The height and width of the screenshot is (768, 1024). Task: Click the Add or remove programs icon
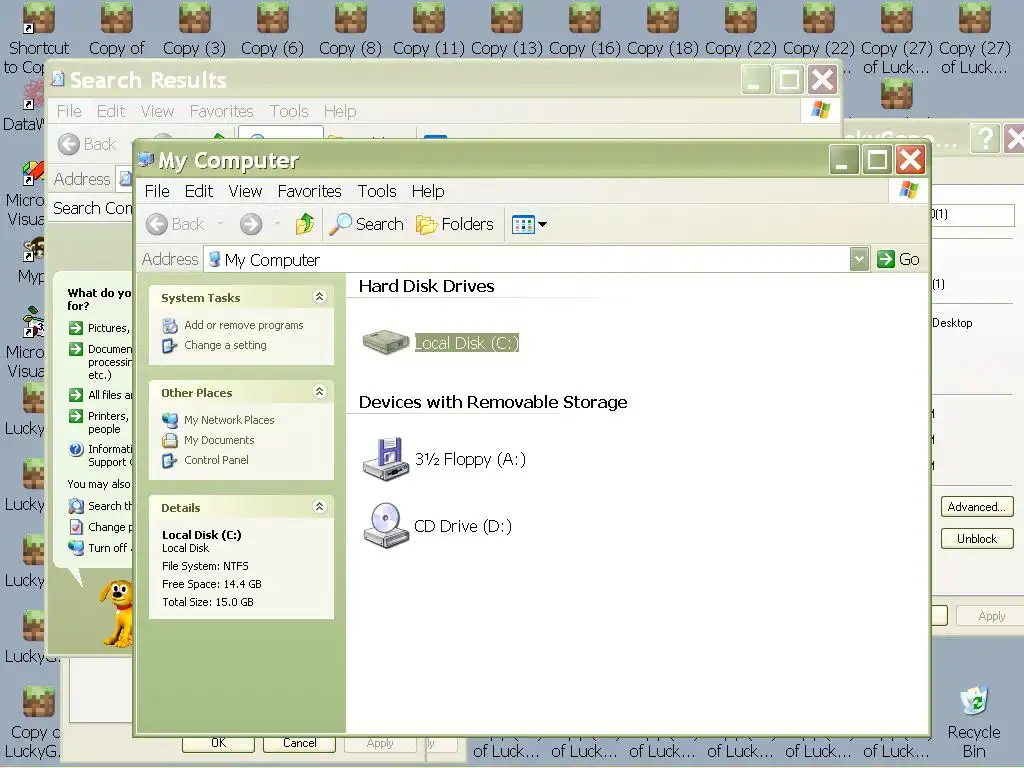[x=170, y=325]
